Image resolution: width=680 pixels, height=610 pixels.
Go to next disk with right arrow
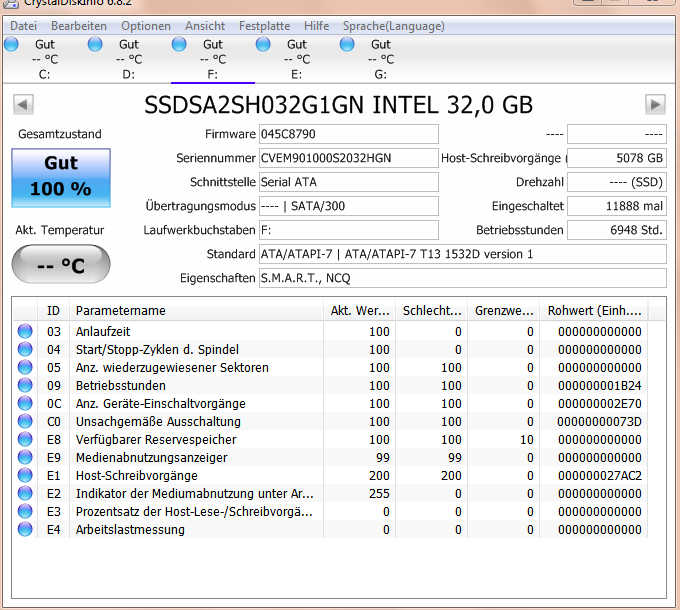point(655,104)
